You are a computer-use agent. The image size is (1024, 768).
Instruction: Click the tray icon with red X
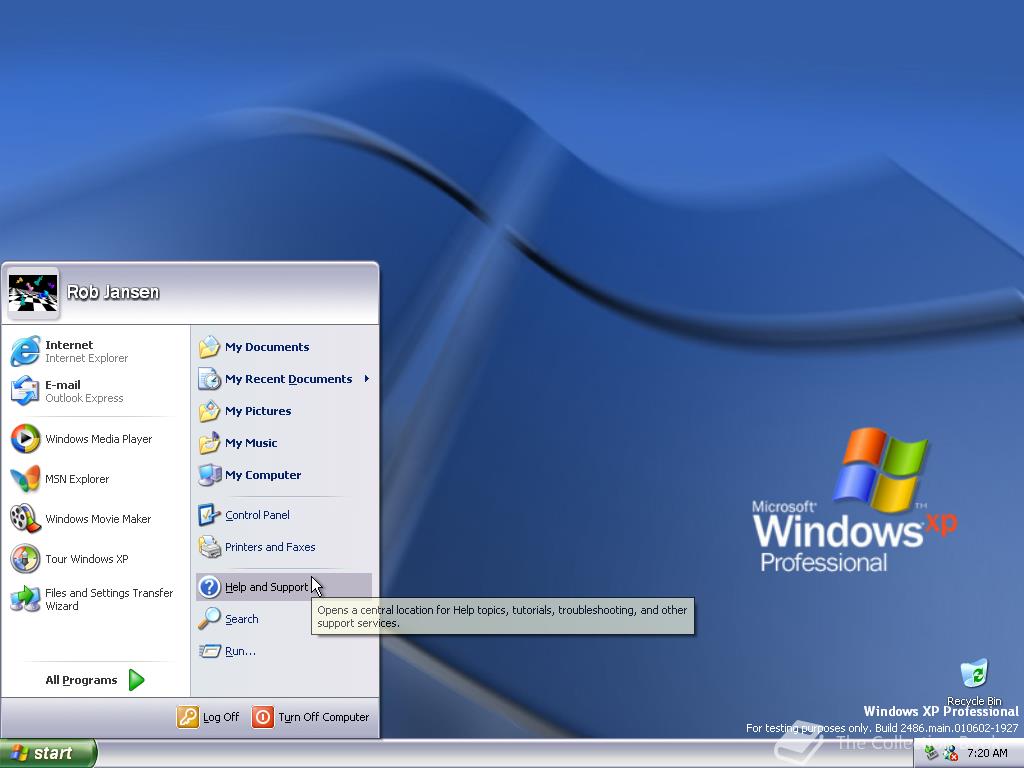tap(951, 753)
